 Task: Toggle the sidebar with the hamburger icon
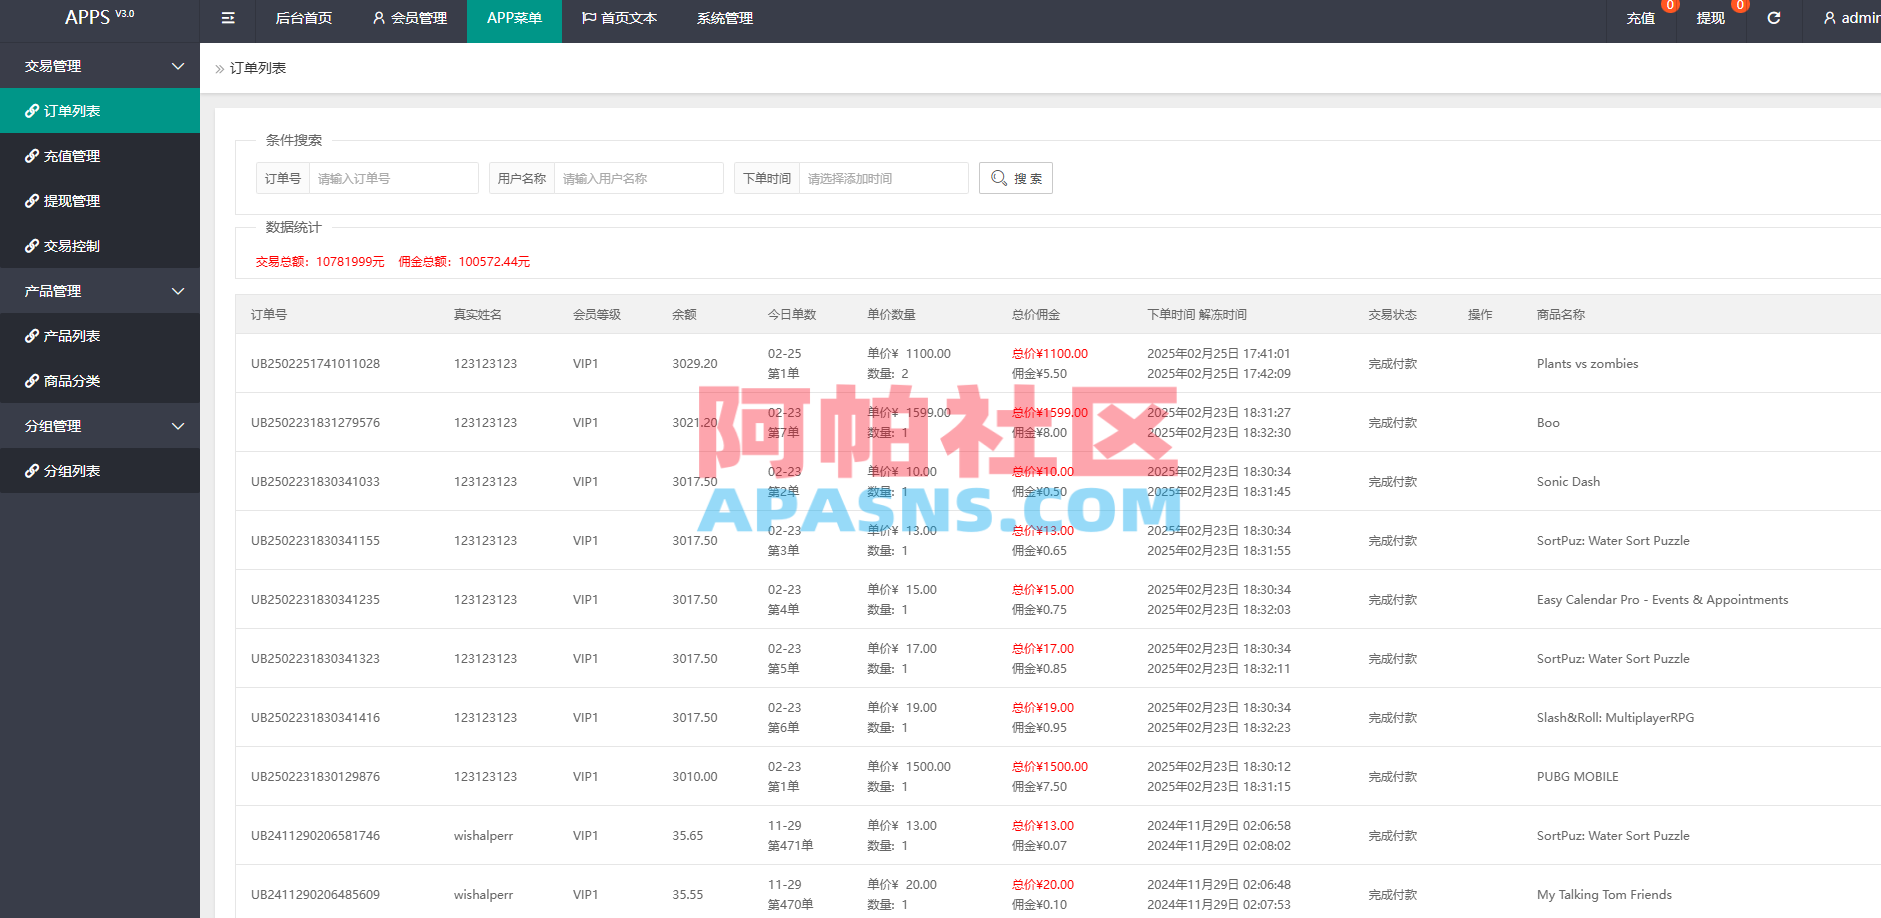227,18
